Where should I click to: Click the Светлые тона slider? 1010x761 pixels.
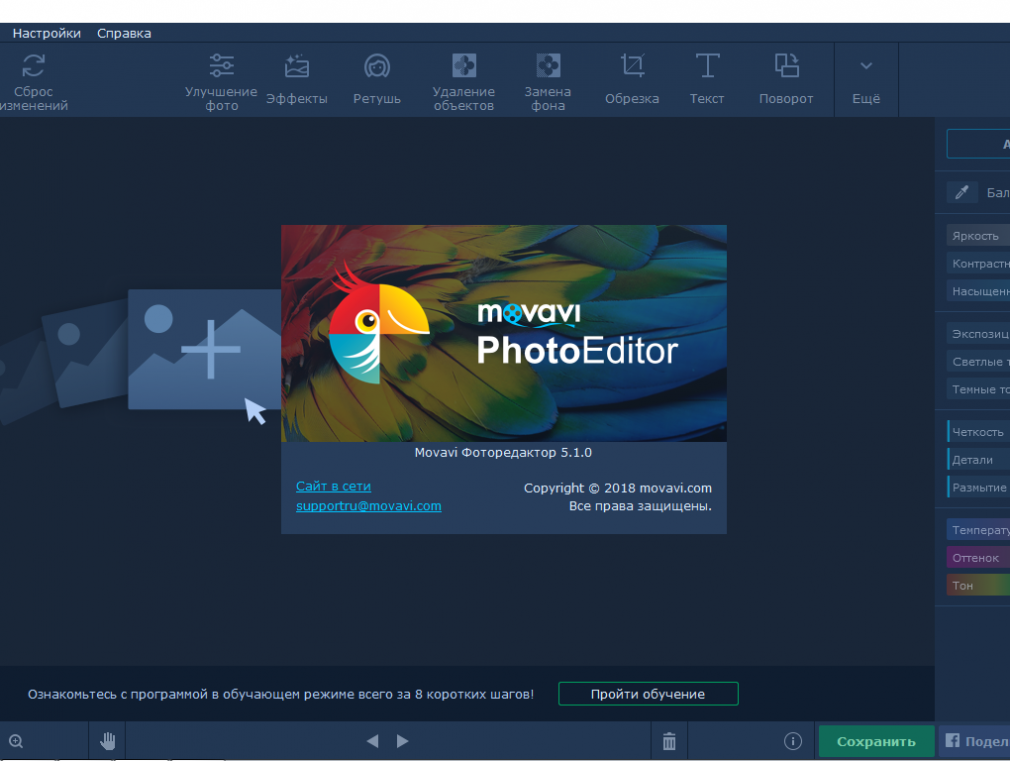click(978, 361)
